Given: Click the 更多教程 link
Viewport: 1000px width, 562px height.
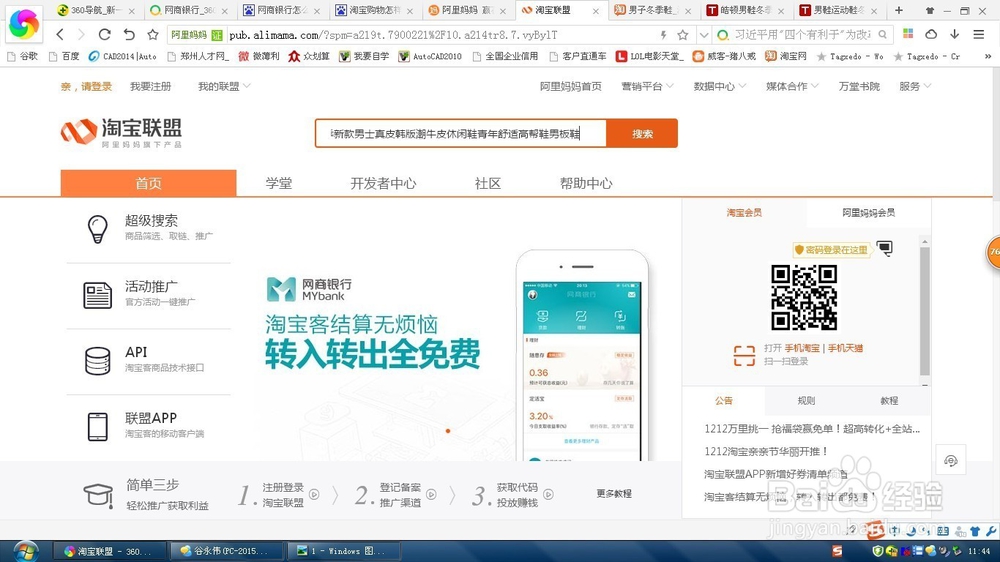Looking at the screenshot, I should coord(614,494).
